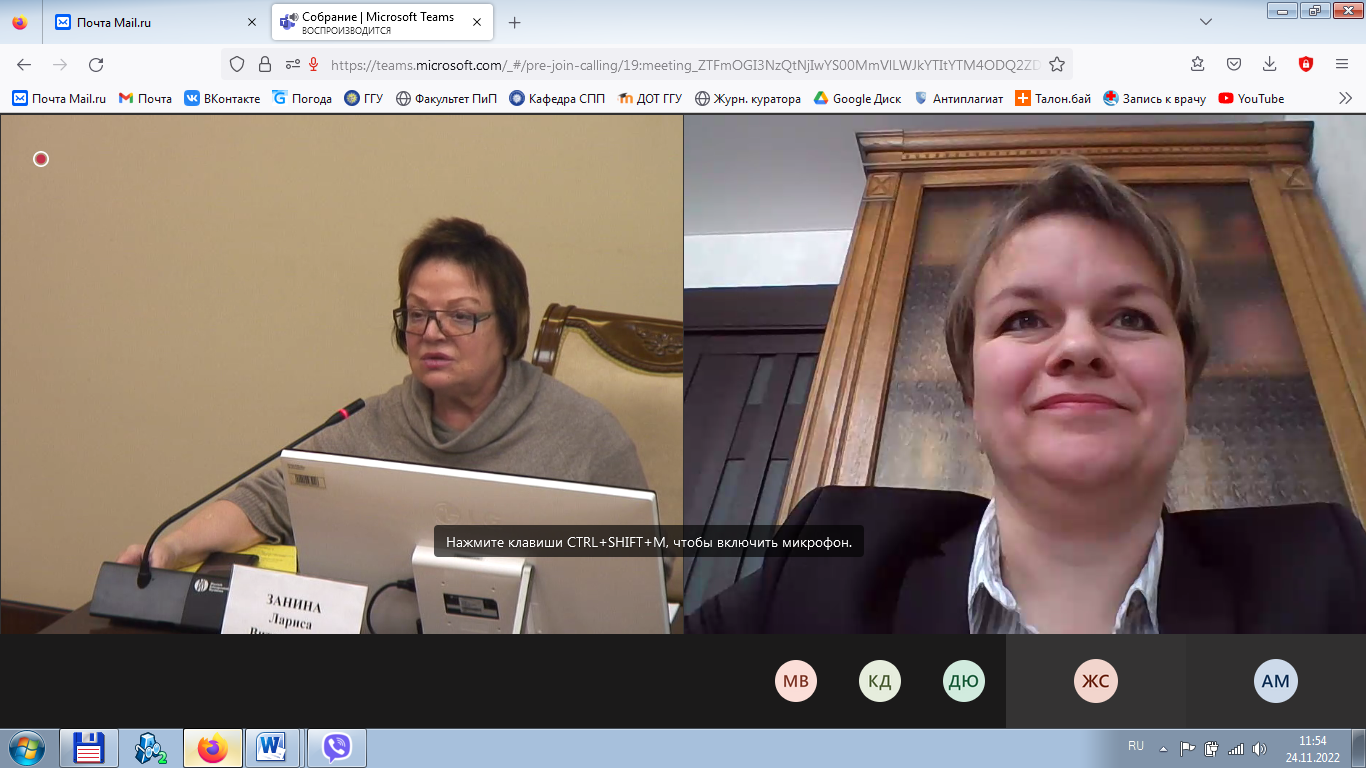1366x768 pixels.
Task: Go forward in browser history
Action: click(x=60, y=64)
